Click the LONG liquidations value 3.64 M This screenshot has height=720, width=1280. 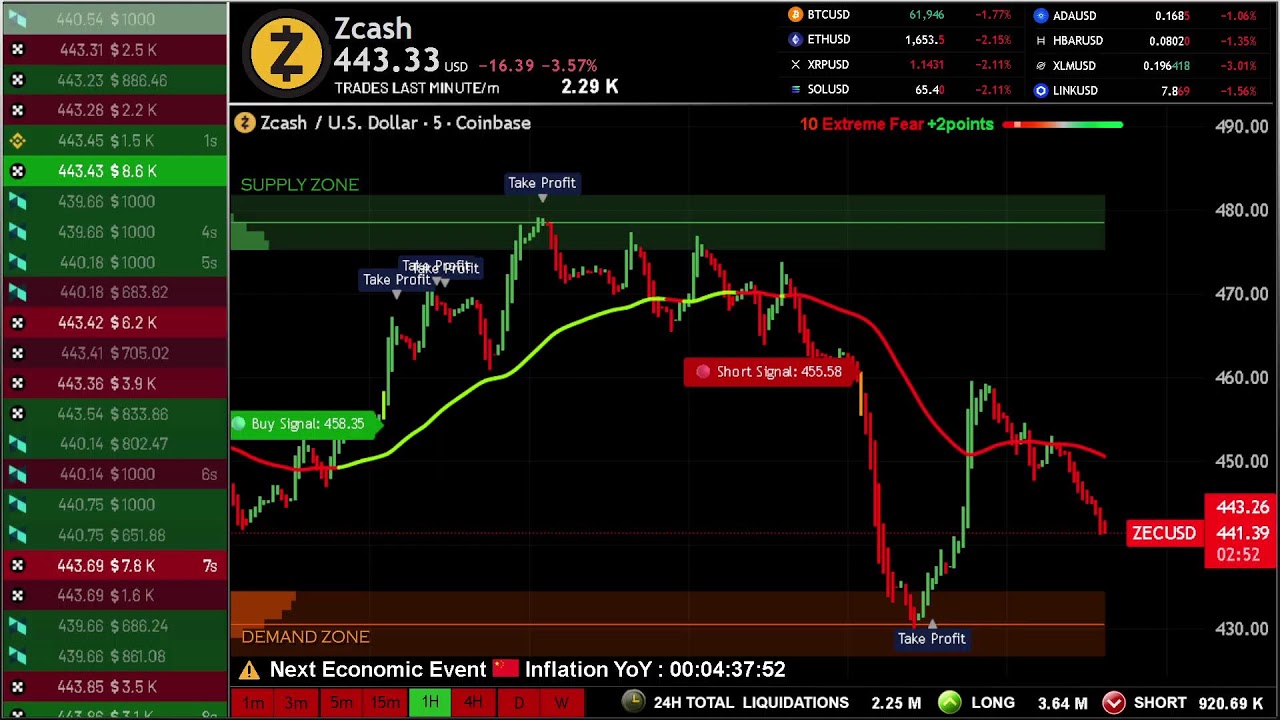coord(1062,703)
